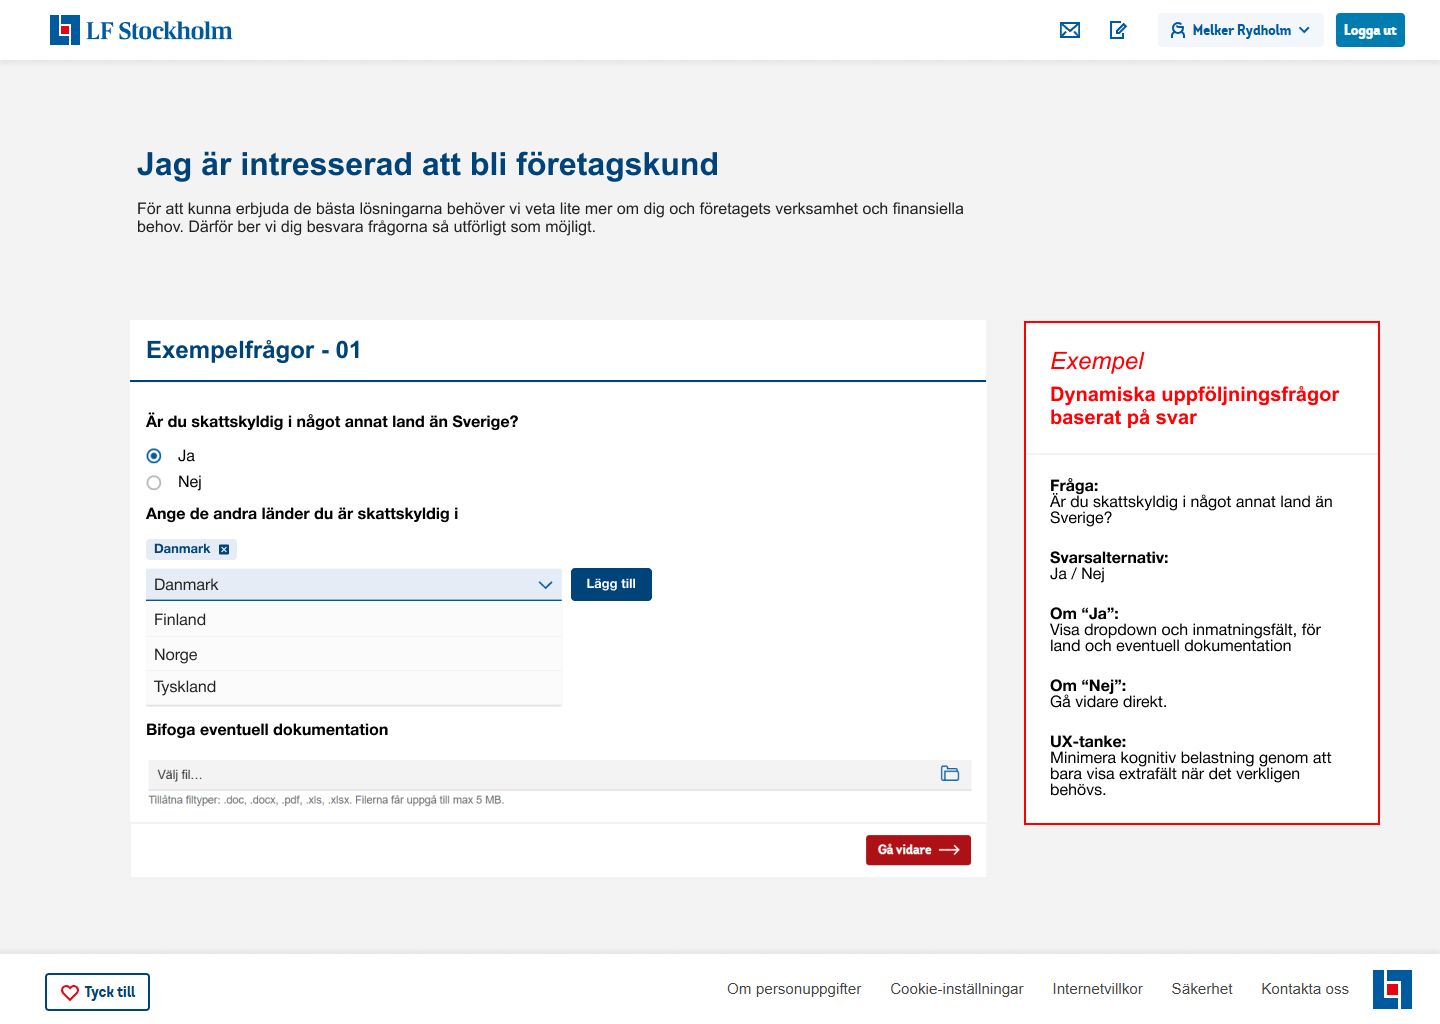Select the Ja radio button
Image resolution: width=1440 pixels, height=1024 pixels.
click(154, 456)
